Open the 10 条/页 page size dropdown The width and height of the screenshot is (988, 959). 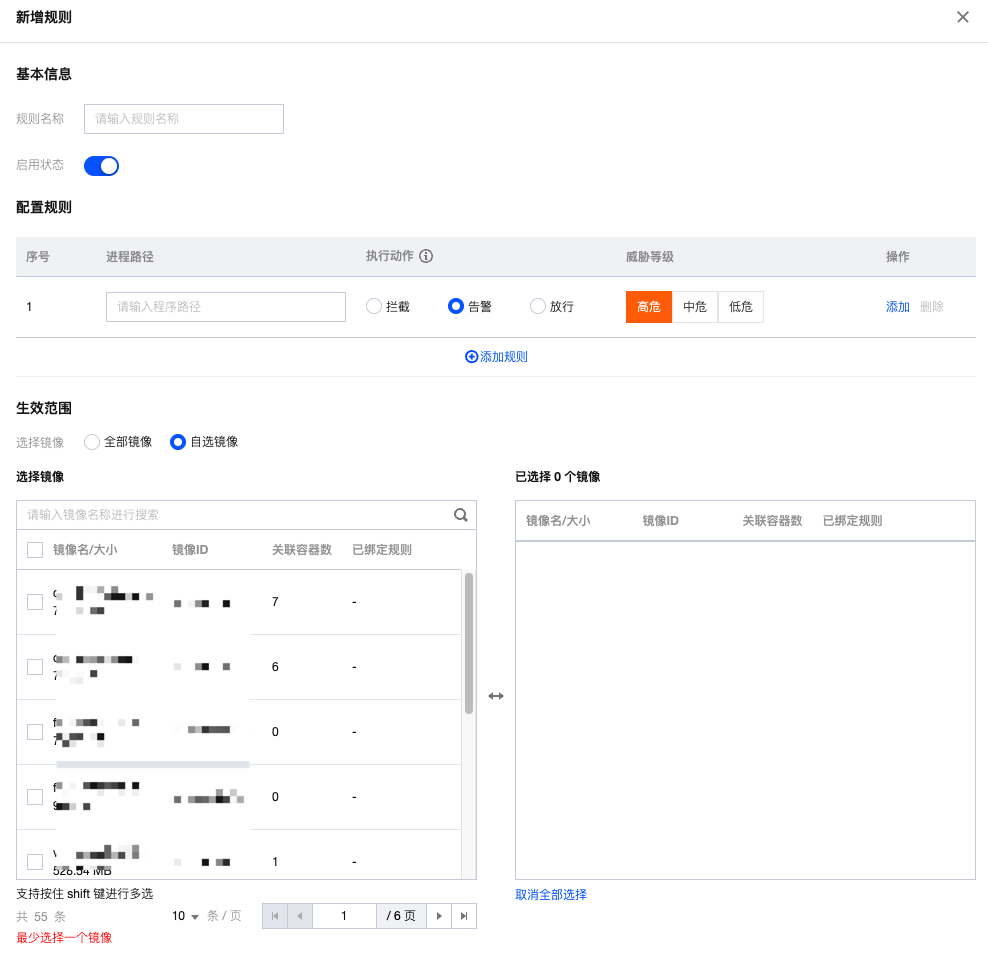(184, 916)
